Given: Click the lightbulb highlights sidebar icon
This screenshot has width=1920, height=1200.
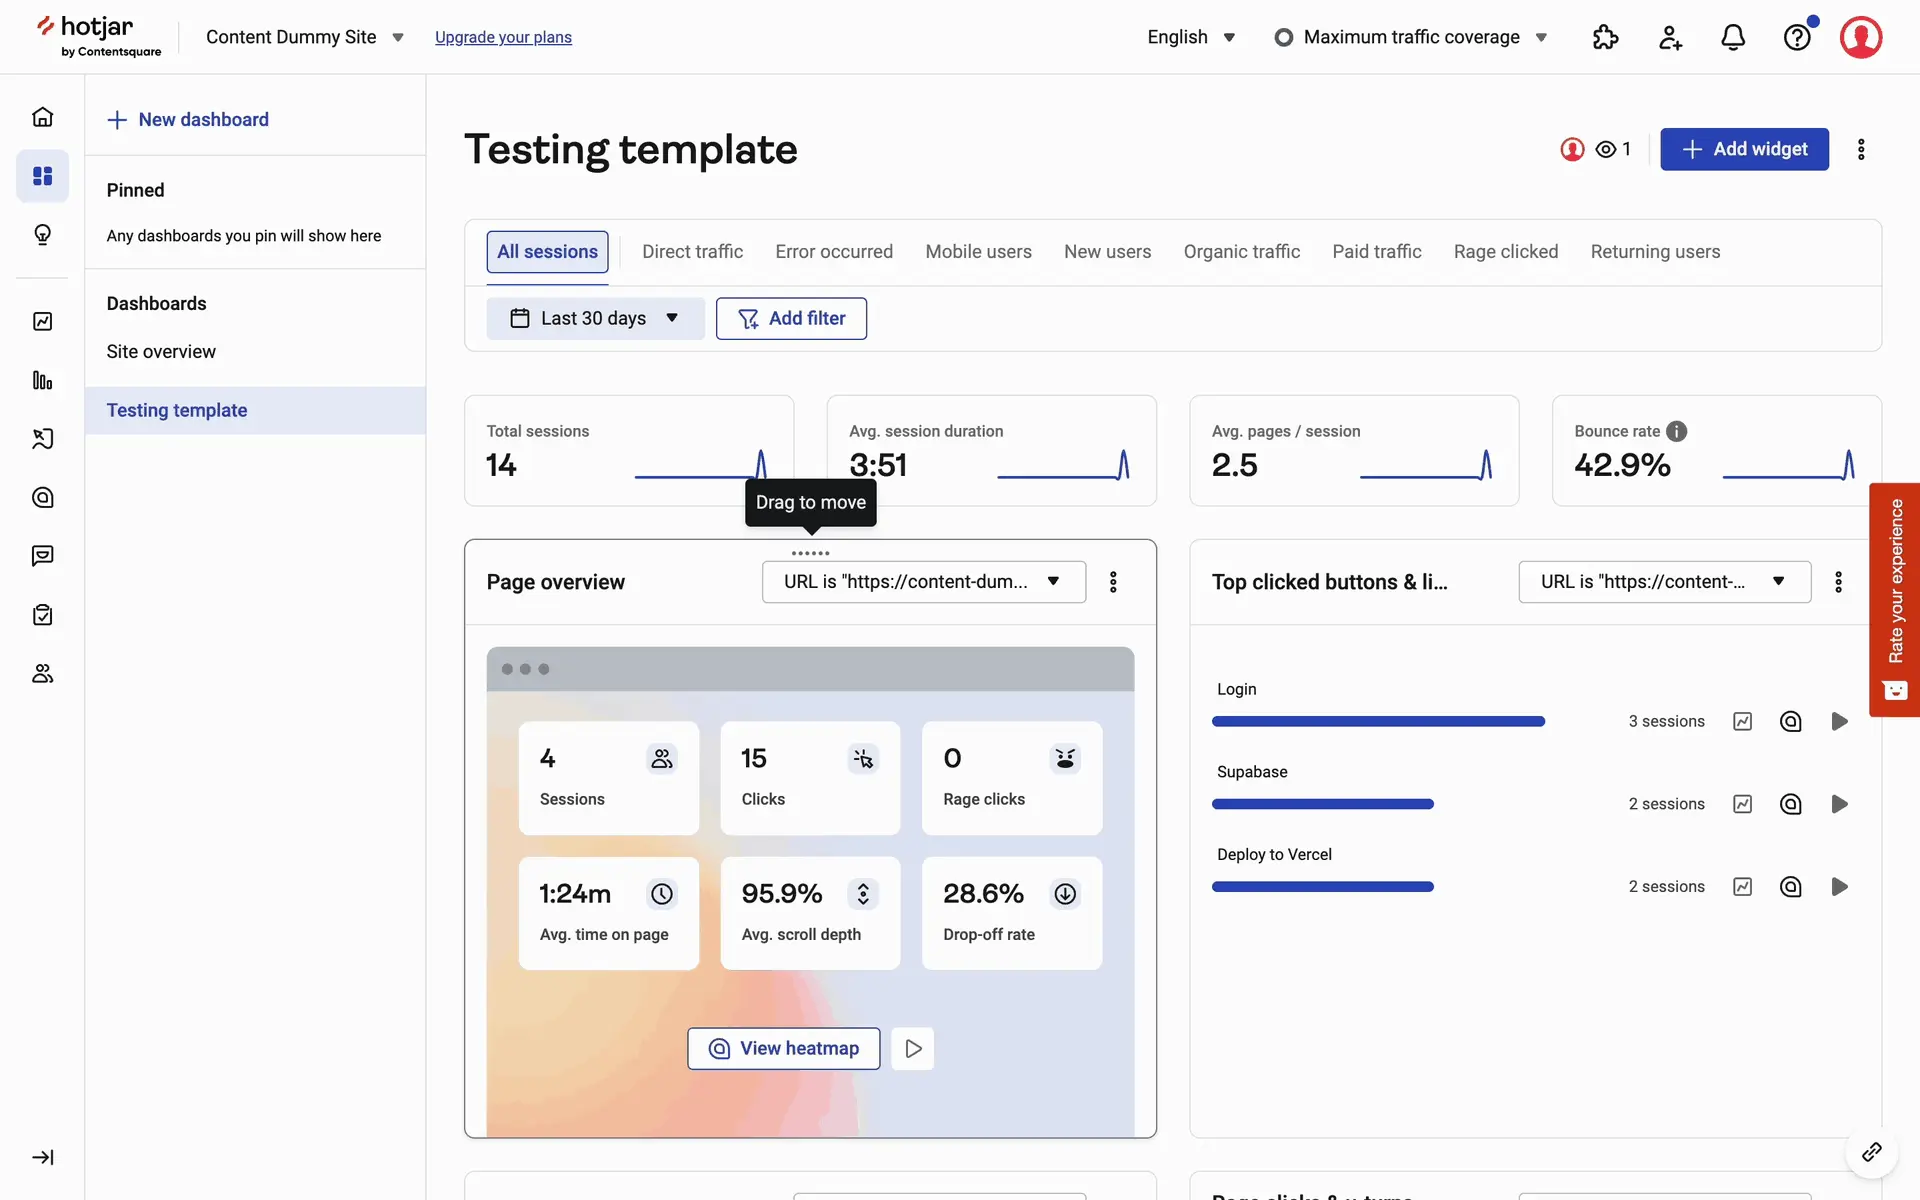Looking at the screenshot, I should pyautogui.click(x=42, y=235).
